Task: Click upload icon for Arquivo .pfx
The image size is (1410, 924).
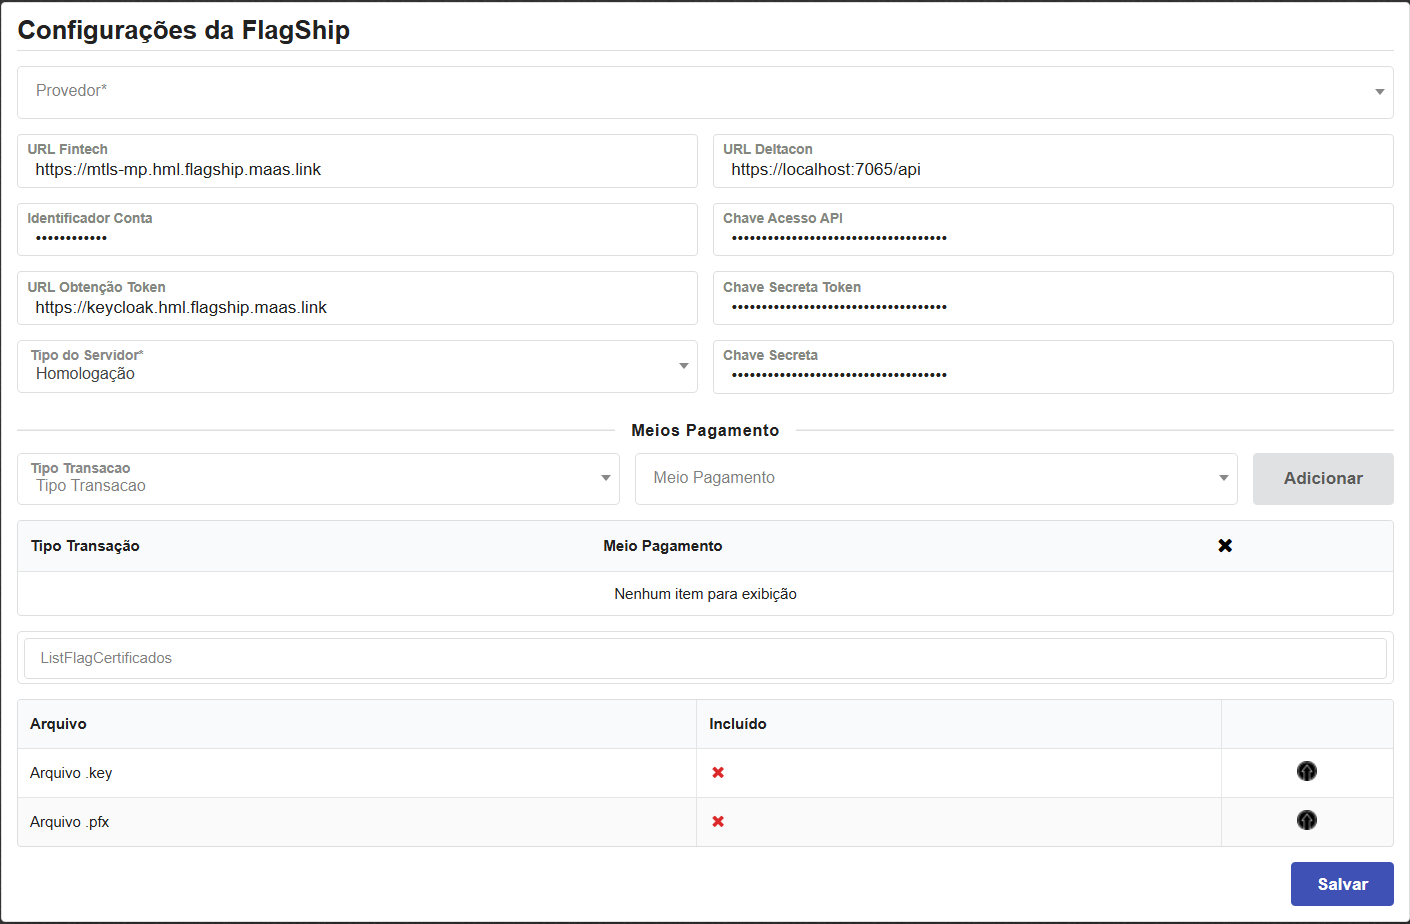Action: (x=1306, y=820)
